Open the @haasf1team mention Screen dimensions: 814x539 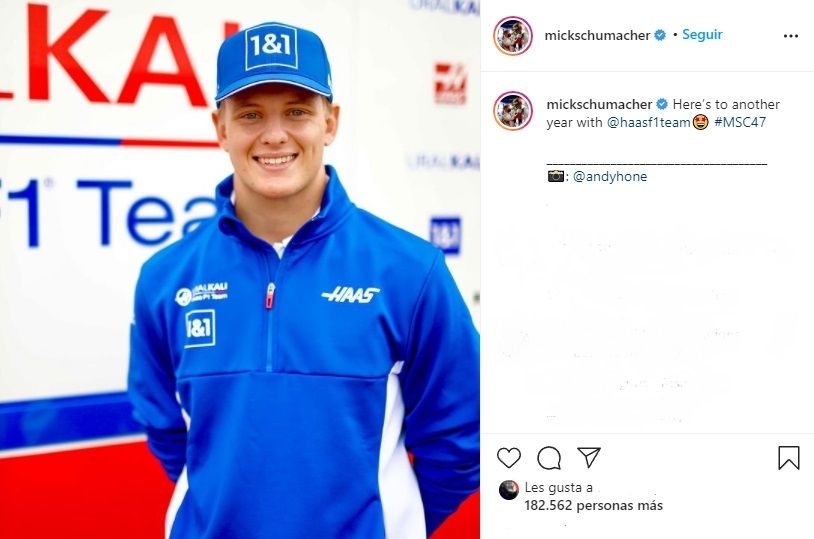[x=648, y=122]
